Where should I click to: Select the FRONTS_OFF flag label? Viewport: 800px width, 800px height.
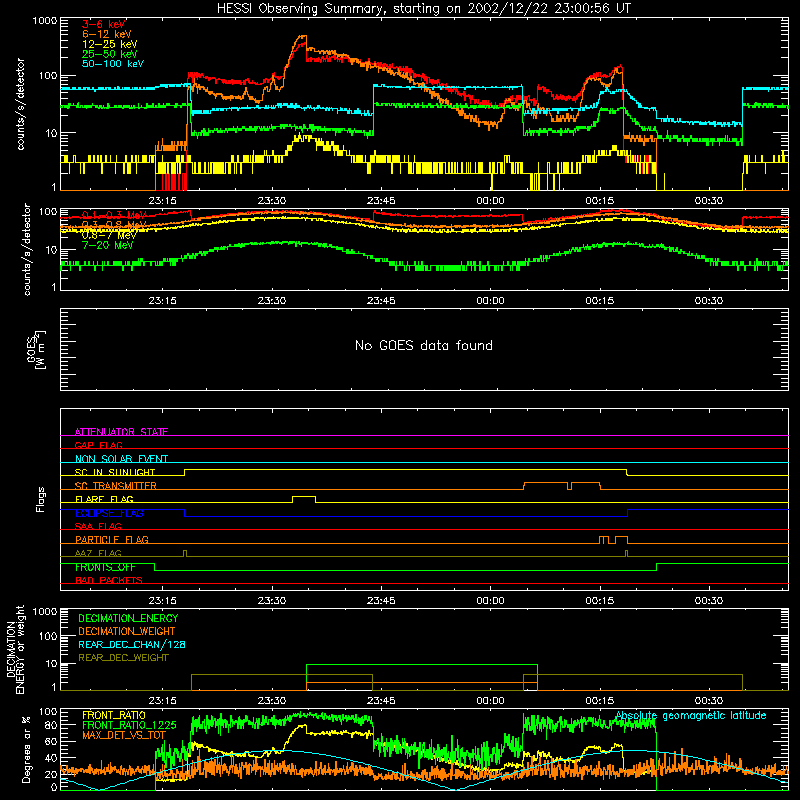tap(105, 567)
